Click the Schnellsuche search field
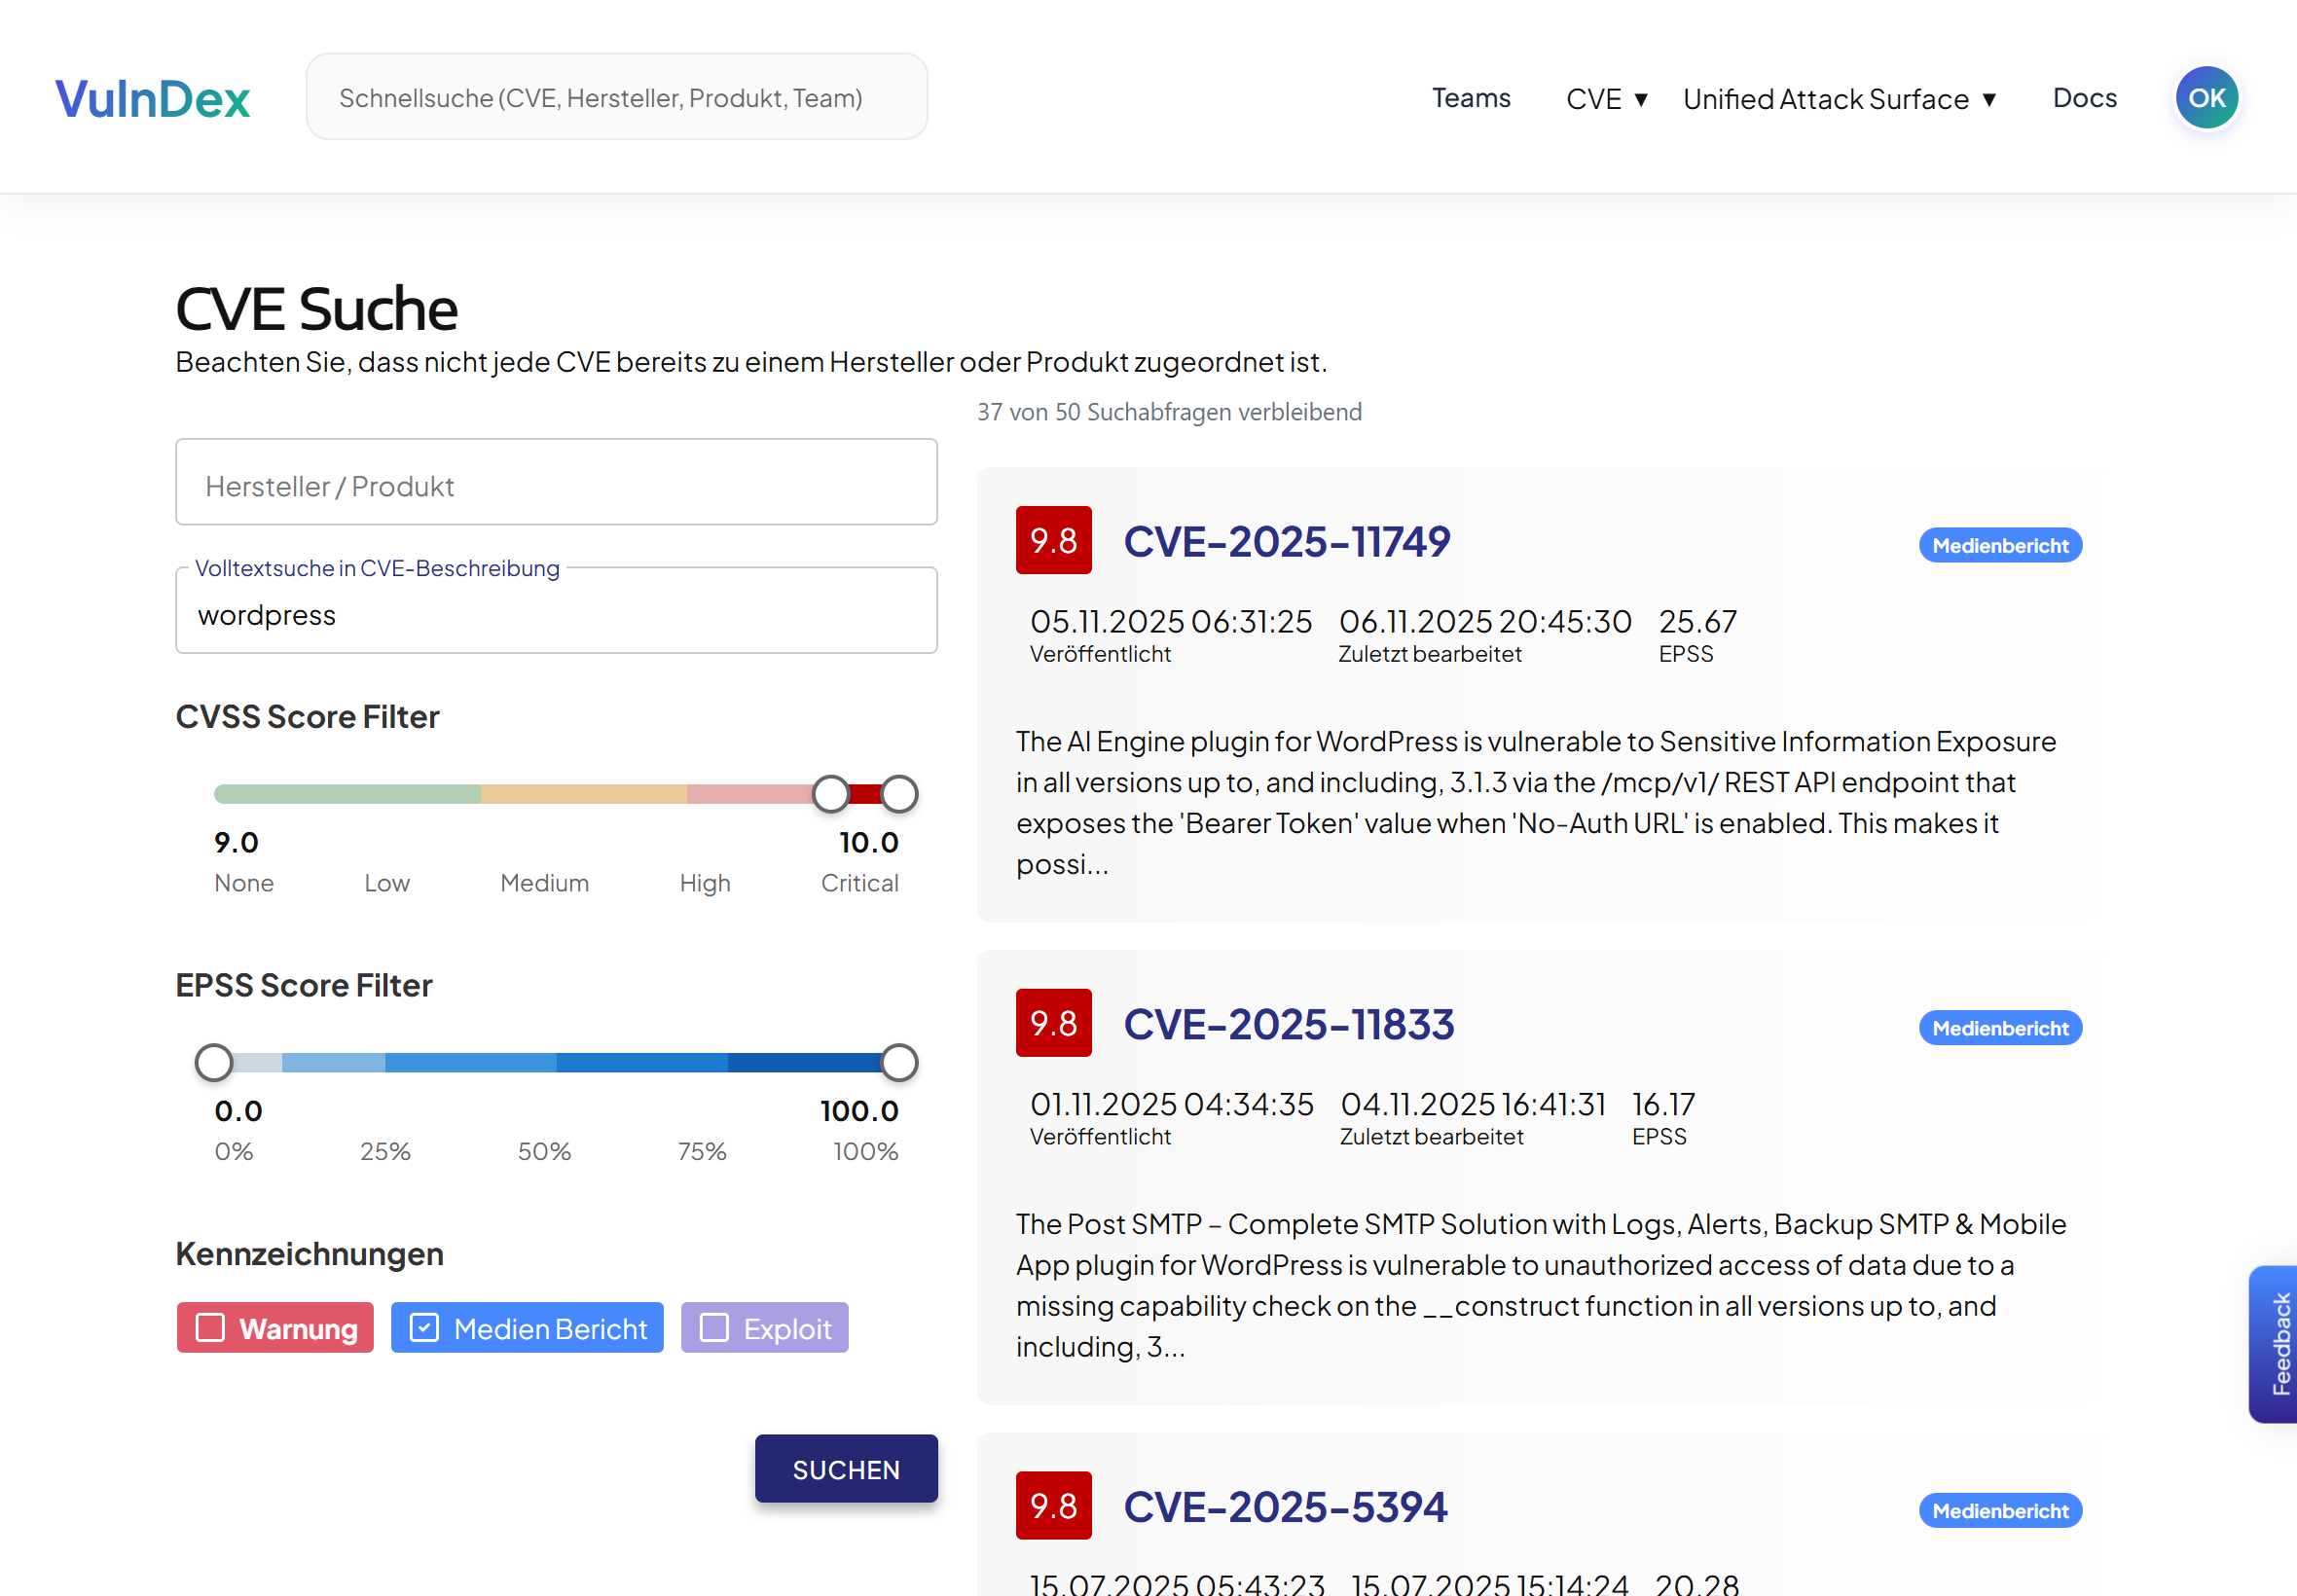 (x=615, y=96)
